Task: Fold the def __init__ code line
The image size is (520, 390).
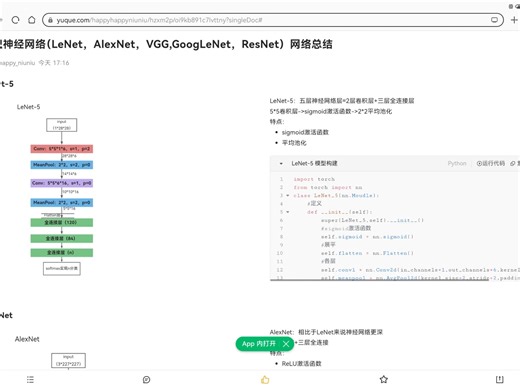Action: click(288, 212)
